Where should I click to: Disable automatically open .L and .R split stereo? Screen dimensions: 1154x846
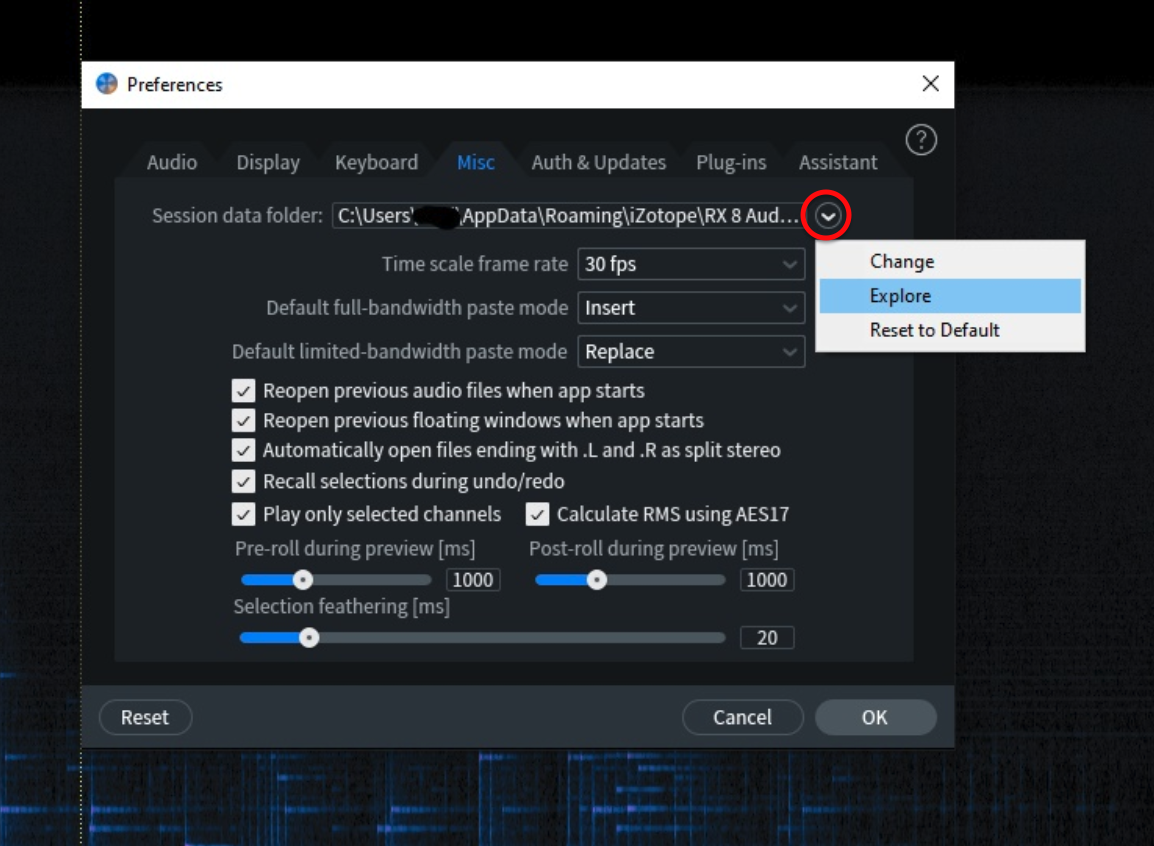(x=244, y=450)
